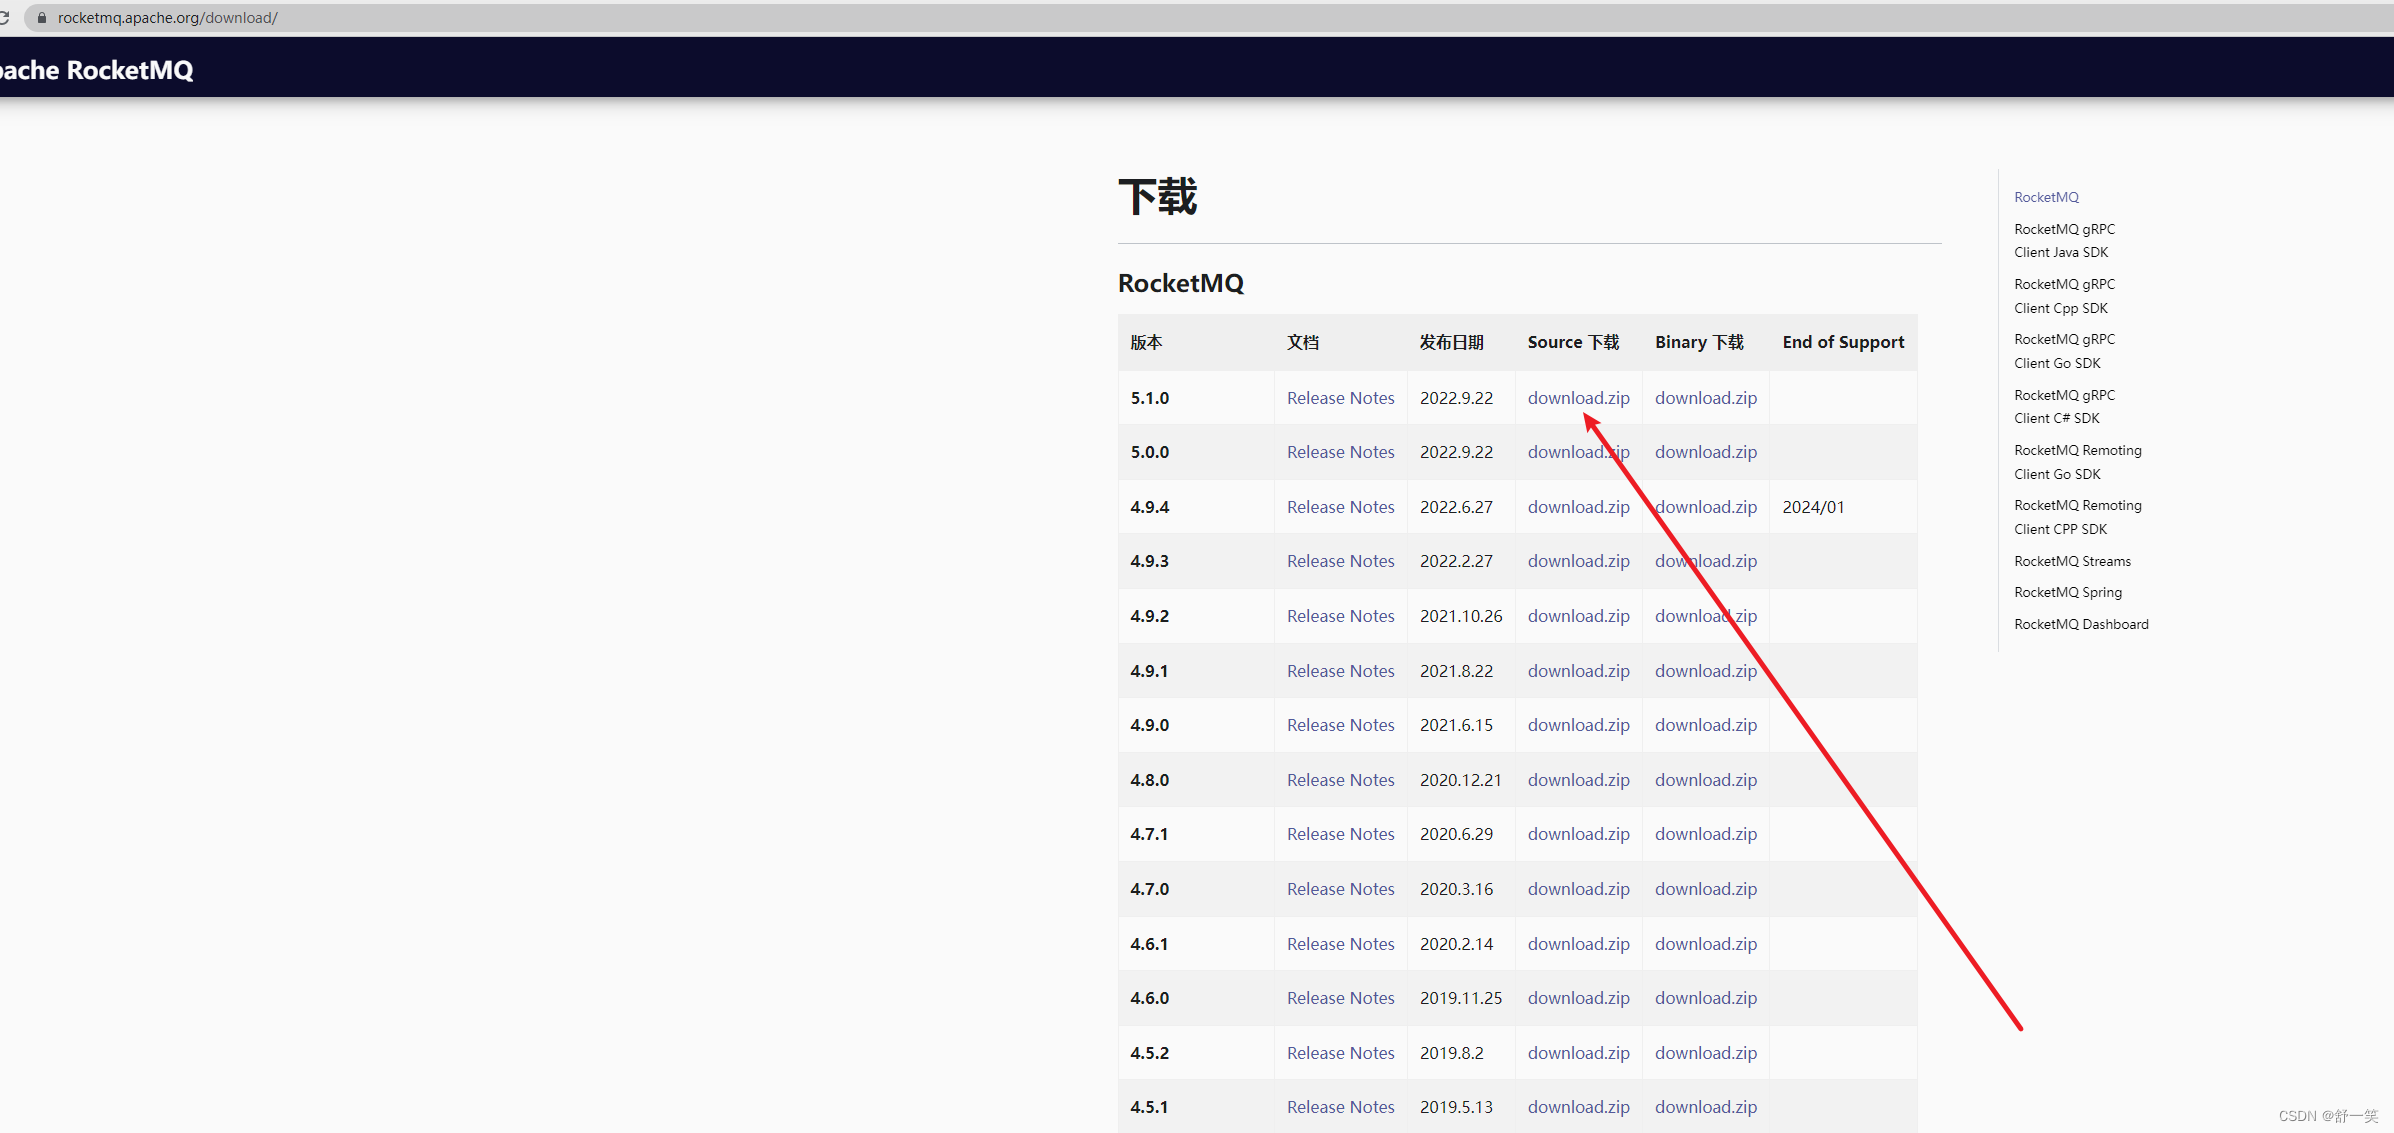
Task: Navigate to RocketMQ Spring section
Action: pyautogui.click(x=2067, y=592)
